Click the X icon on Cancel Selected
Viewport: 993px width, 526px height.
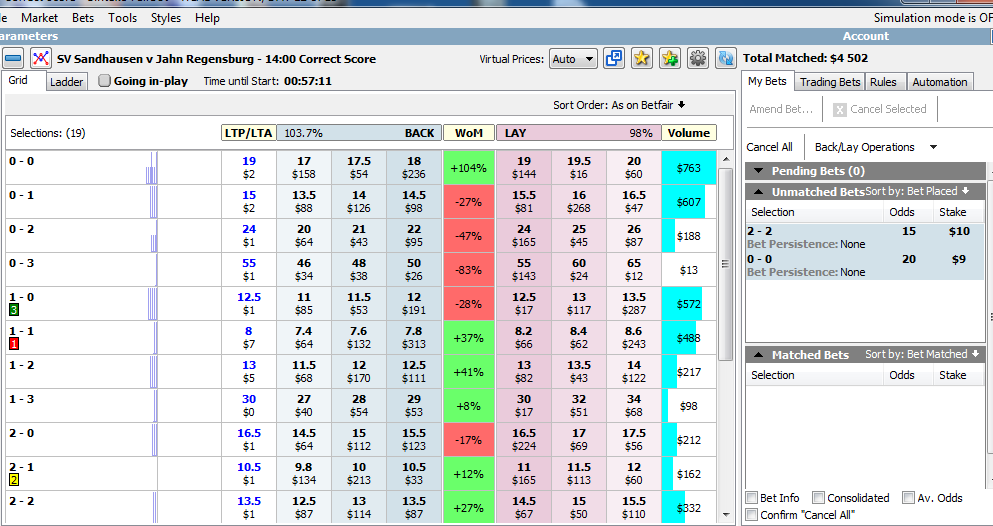(x=840, y=110)
